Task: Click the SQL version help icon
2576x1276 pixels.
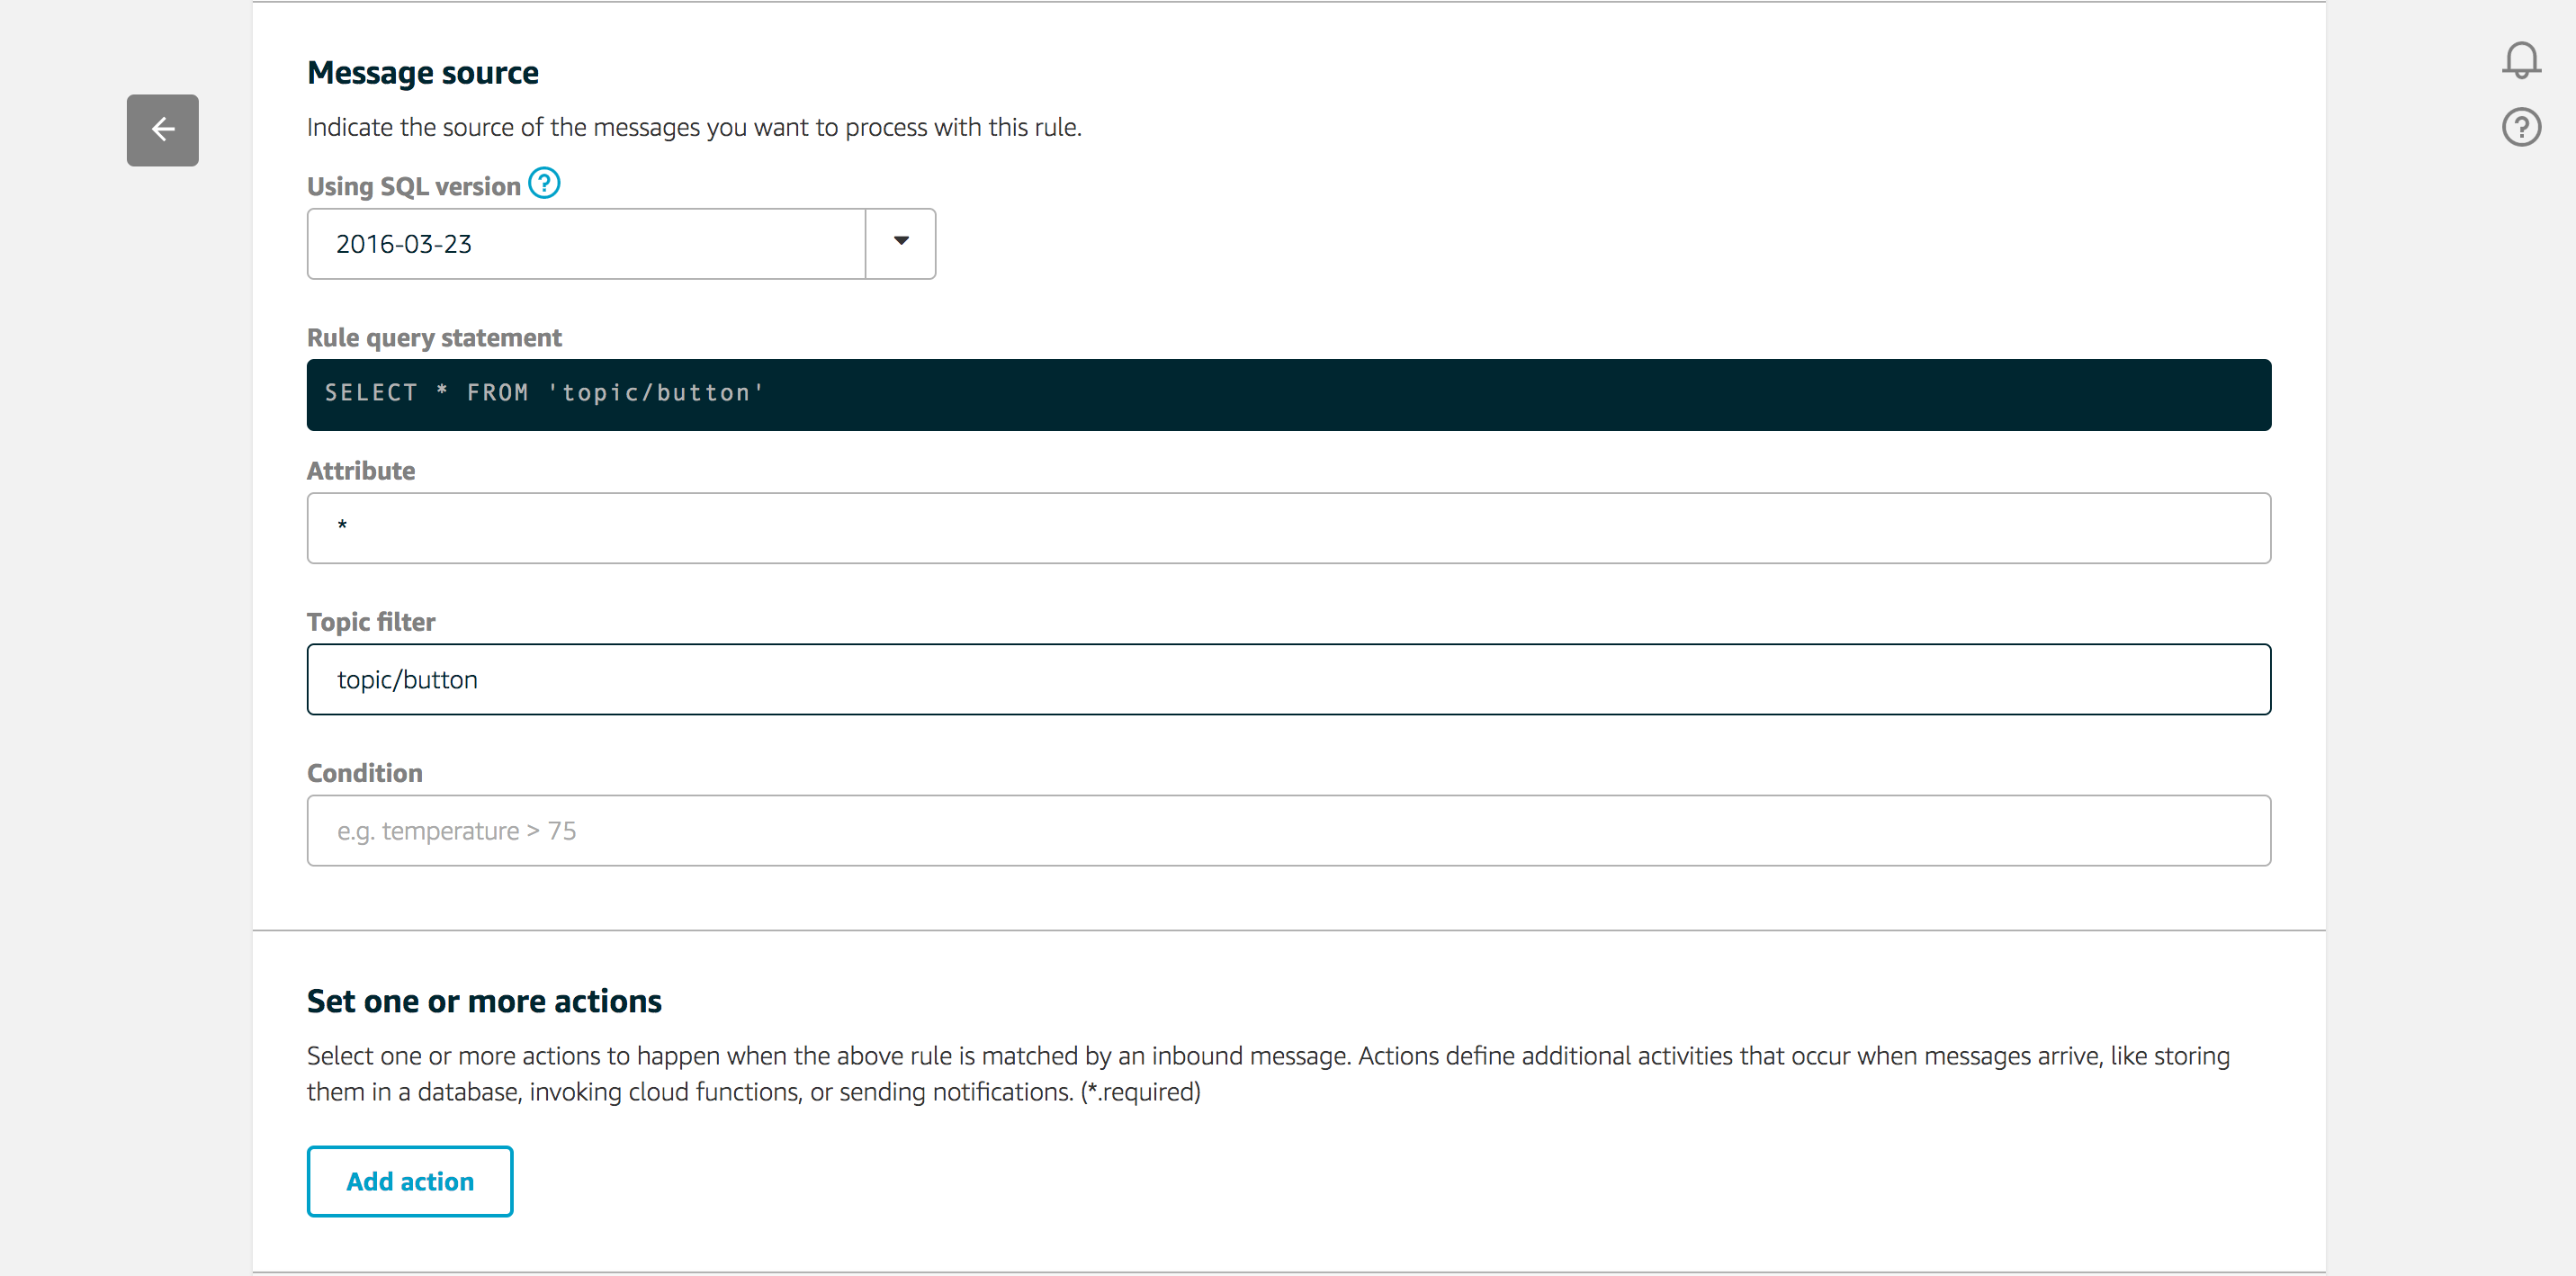Action: [x=544, y=184]
